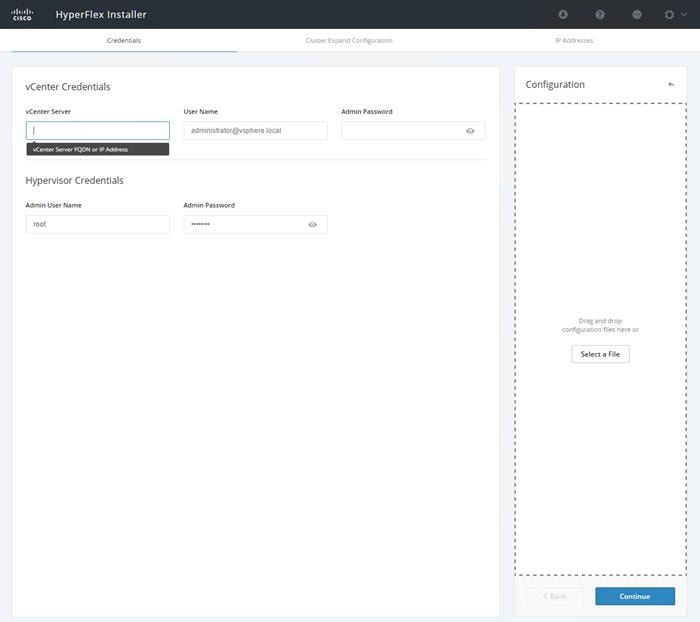Screen dimensions: 700x622
Task: Select the Hypervisor Admin User Name field
Action: [x=98, y=224]
